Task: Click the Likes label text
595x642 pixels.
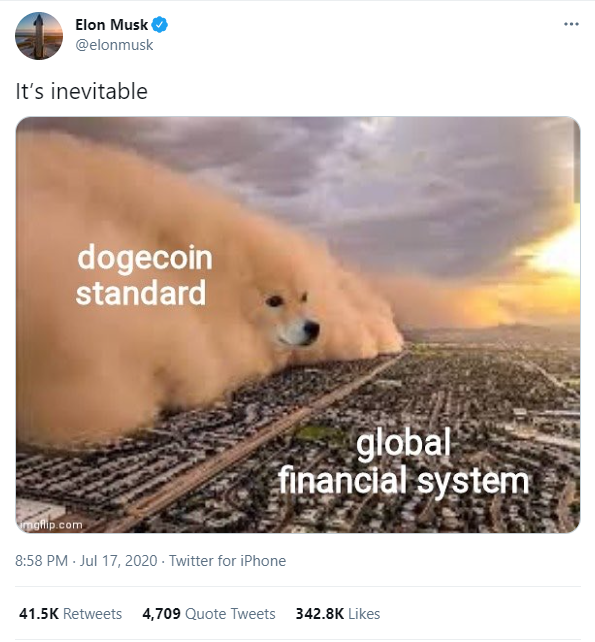Action: click(x=364, y=614)
